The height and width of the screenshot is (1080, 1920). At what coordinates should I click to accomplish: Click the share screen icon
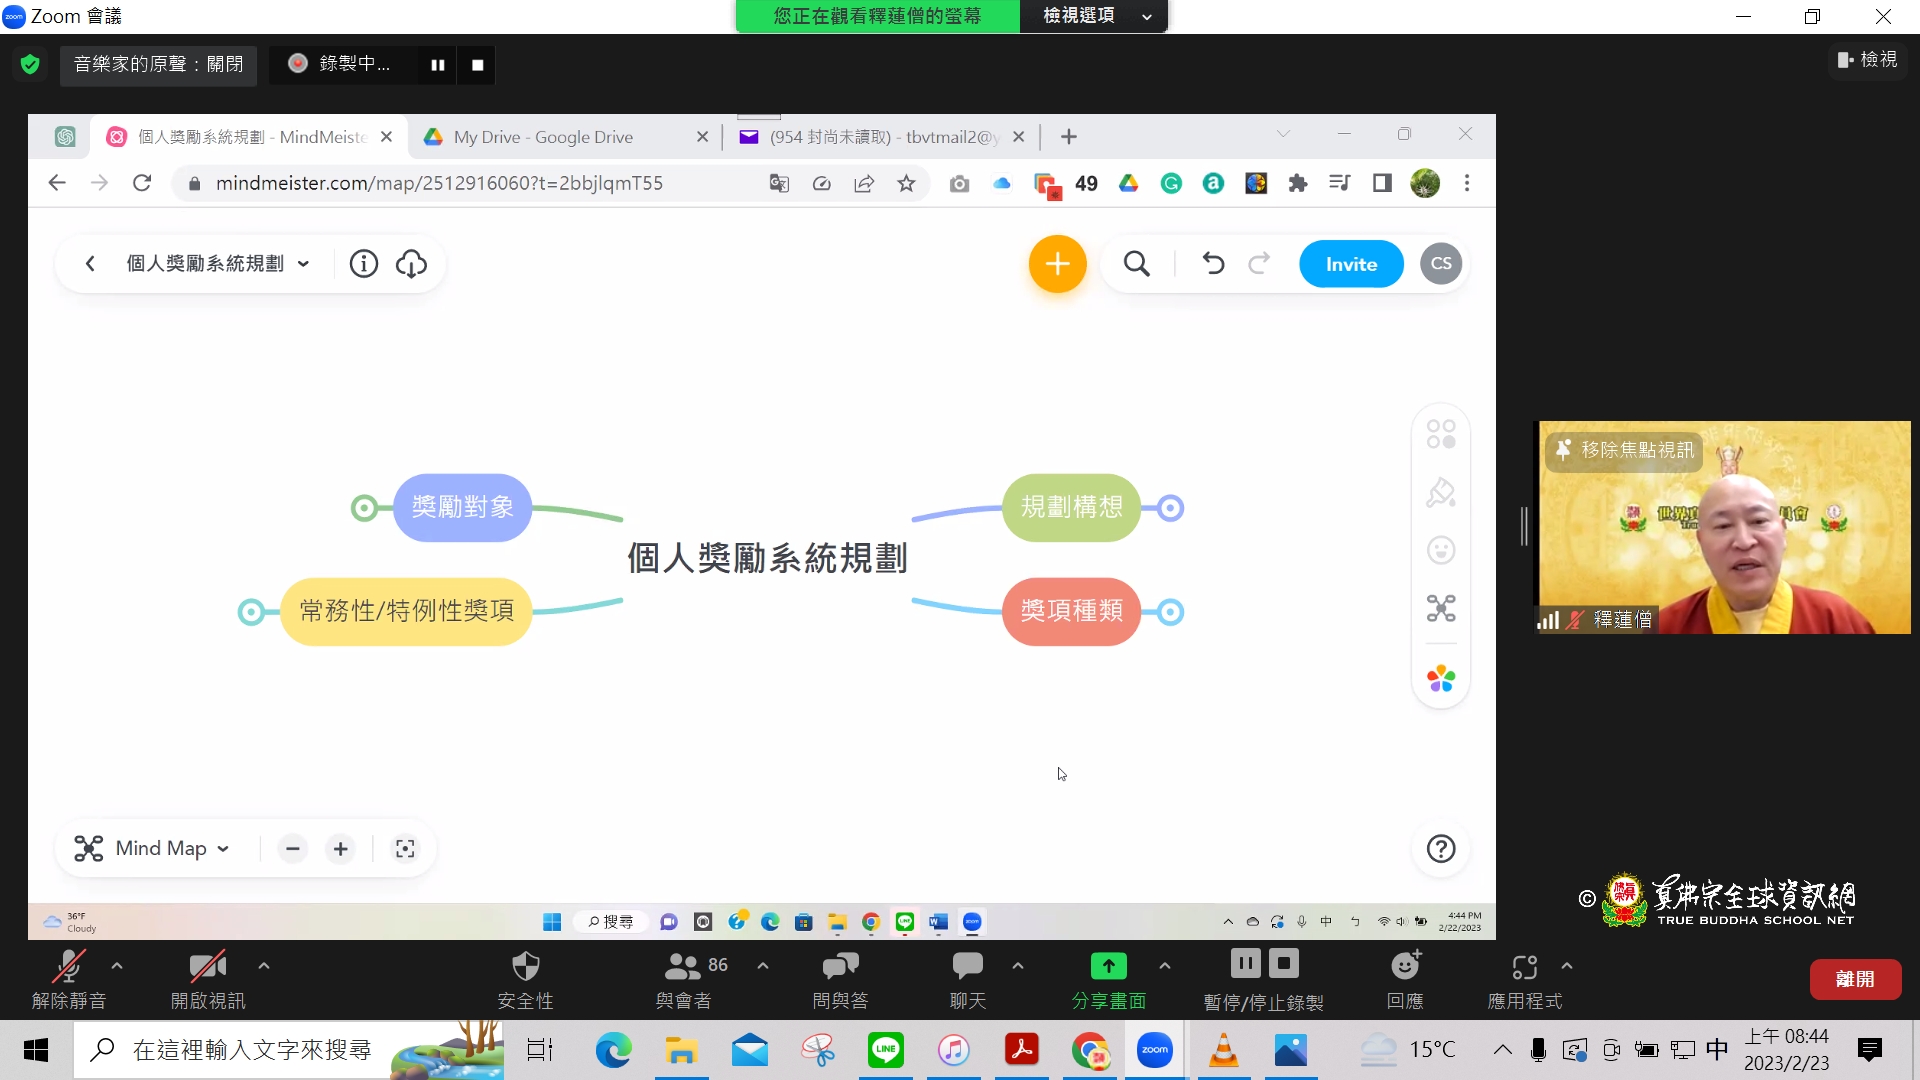pos(1108,967)
